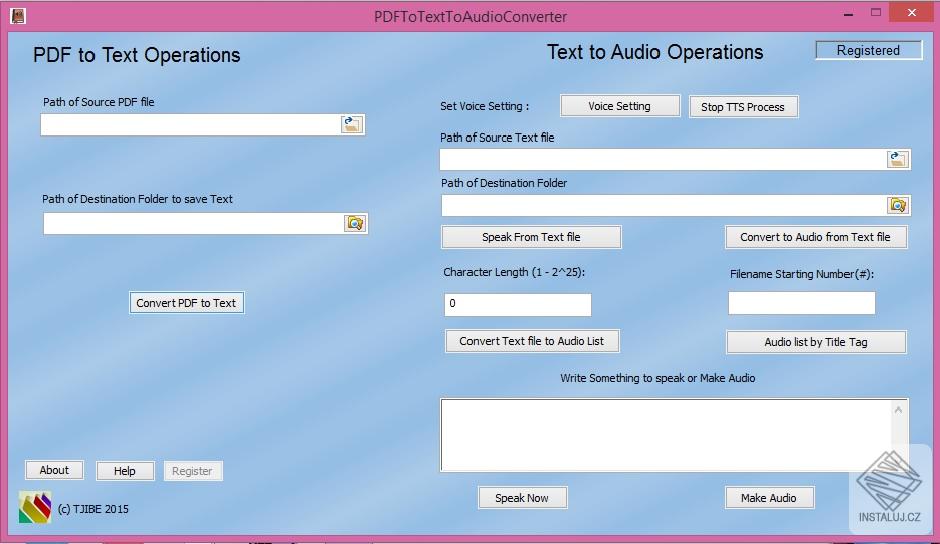Click the greyed Register button
Image resolution: width=940 pixels, height=544 pixels.
192,471
